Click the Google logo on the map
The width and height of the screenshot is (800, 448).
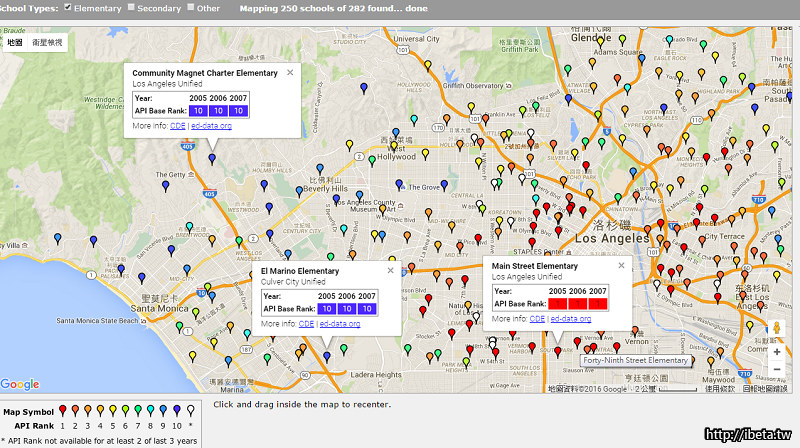click(20, 384)
